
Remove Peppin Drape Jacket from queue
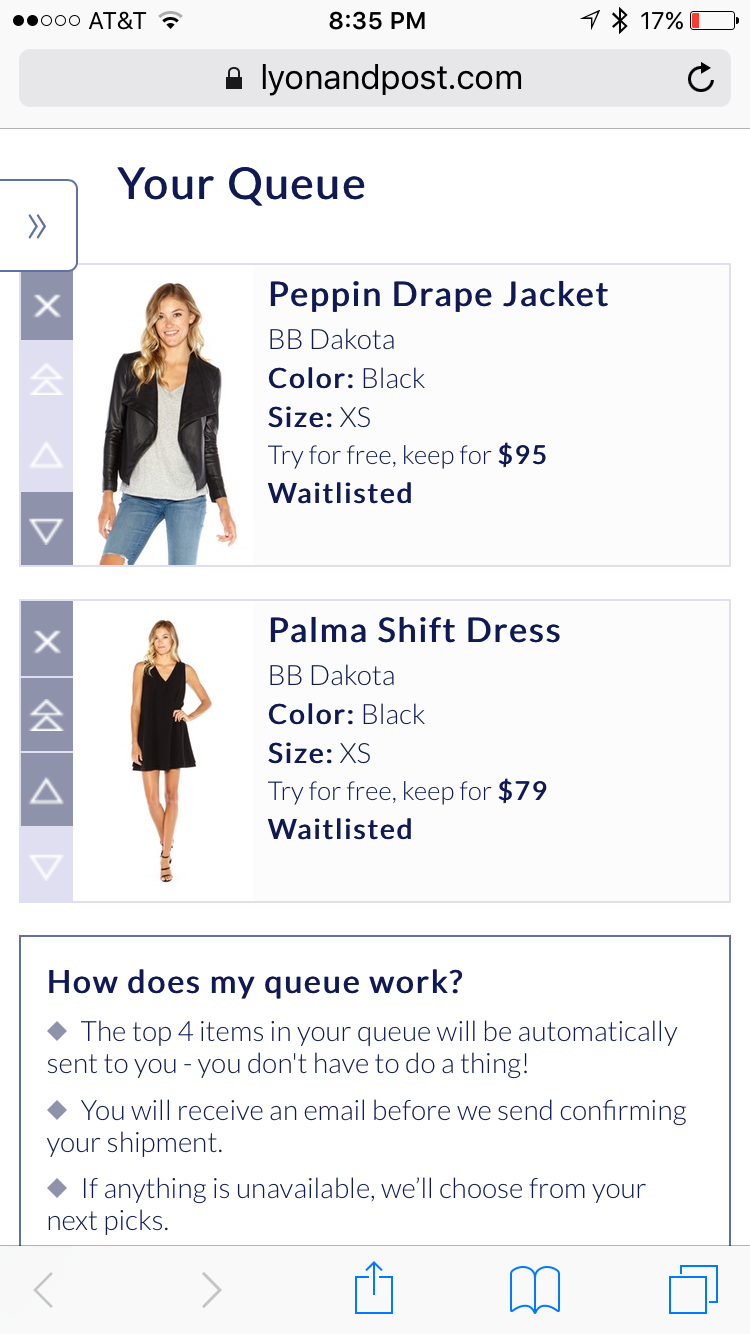tap(46, 305)
